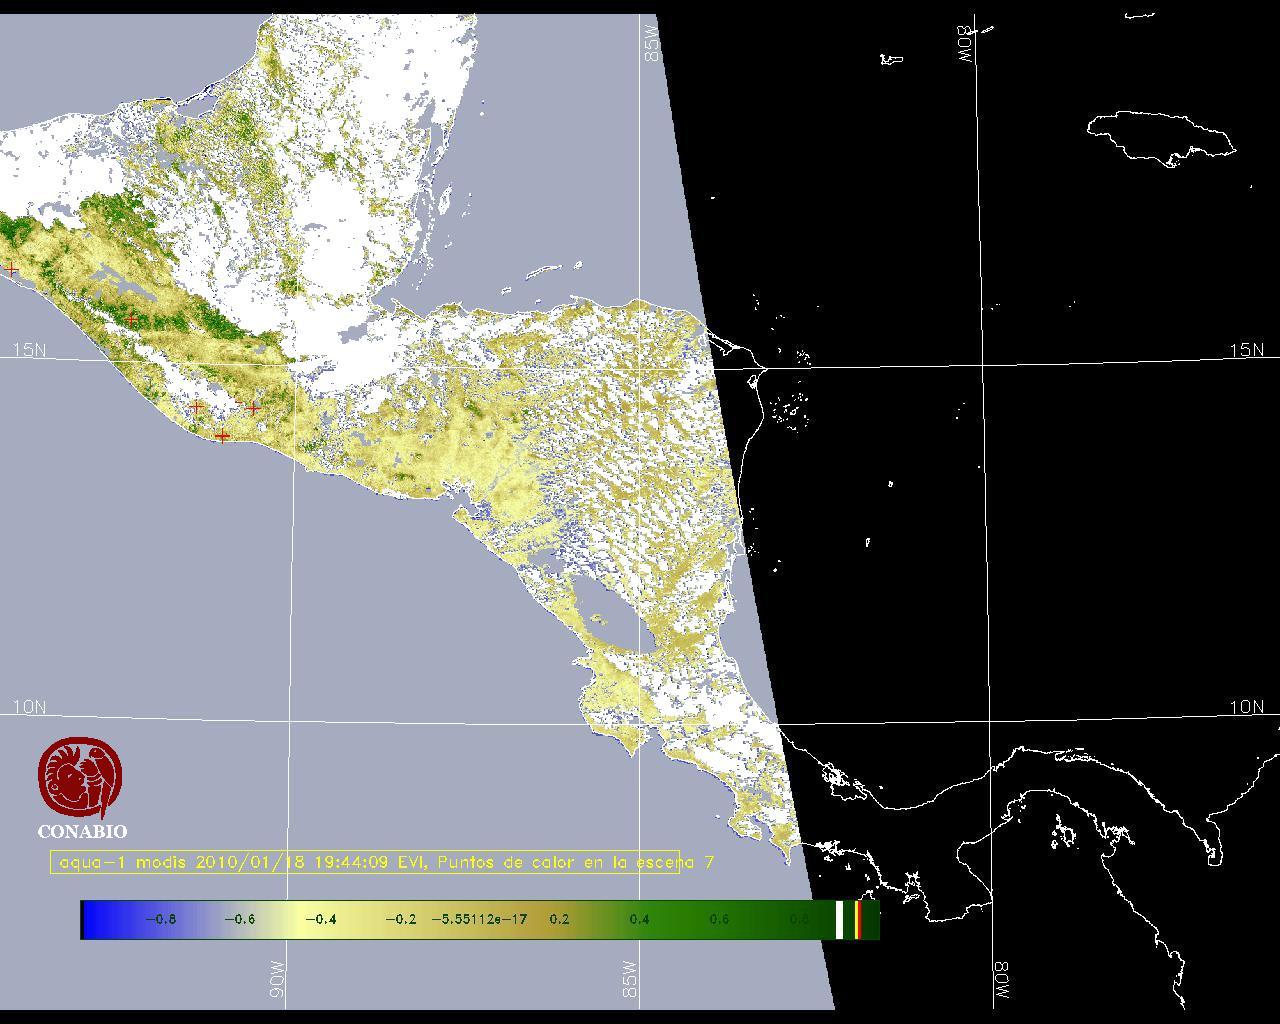Click the -0.8 blue value on the color bar
1280x1024 pixels.
tap(160, 919)
